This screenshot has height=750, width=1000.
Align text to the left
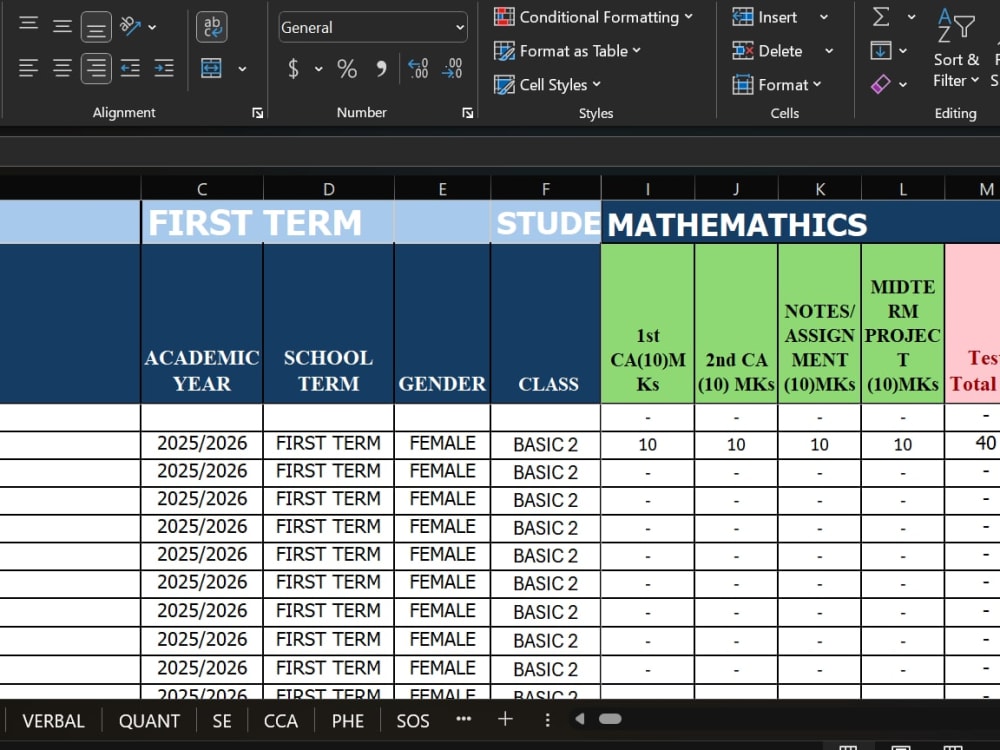28,68
